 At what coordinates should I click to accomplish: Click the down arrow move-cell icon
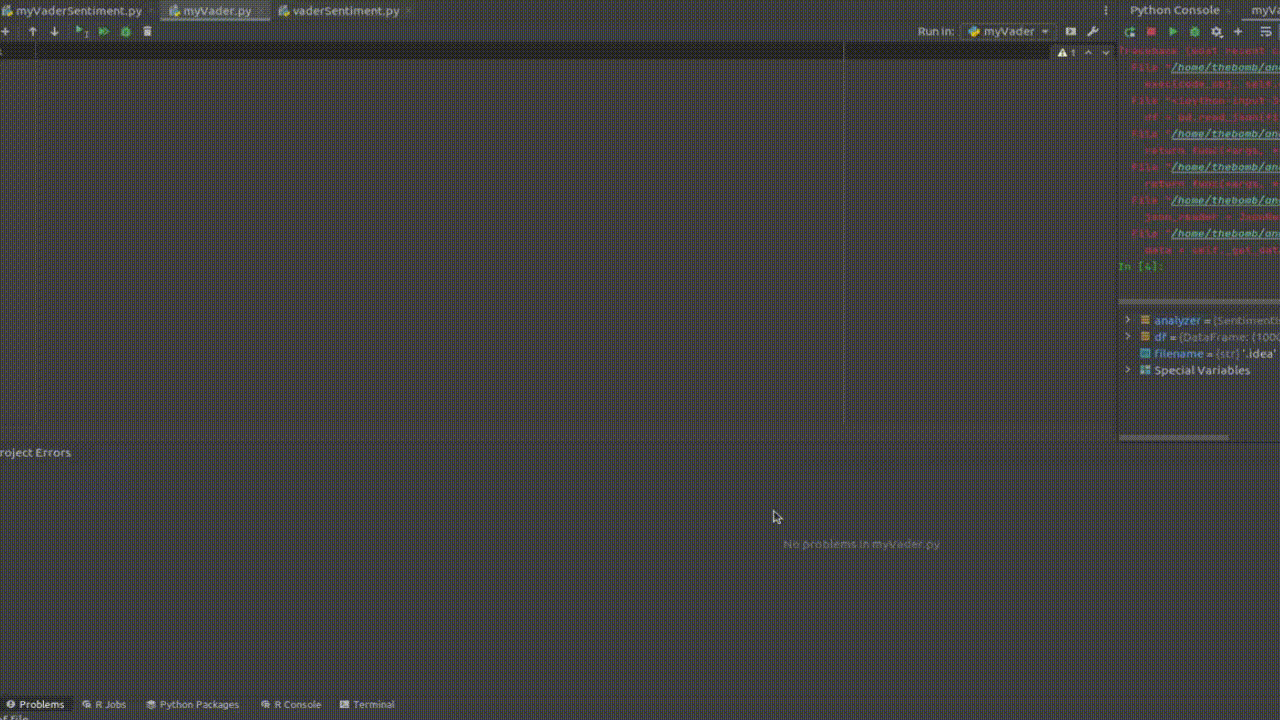55,32
